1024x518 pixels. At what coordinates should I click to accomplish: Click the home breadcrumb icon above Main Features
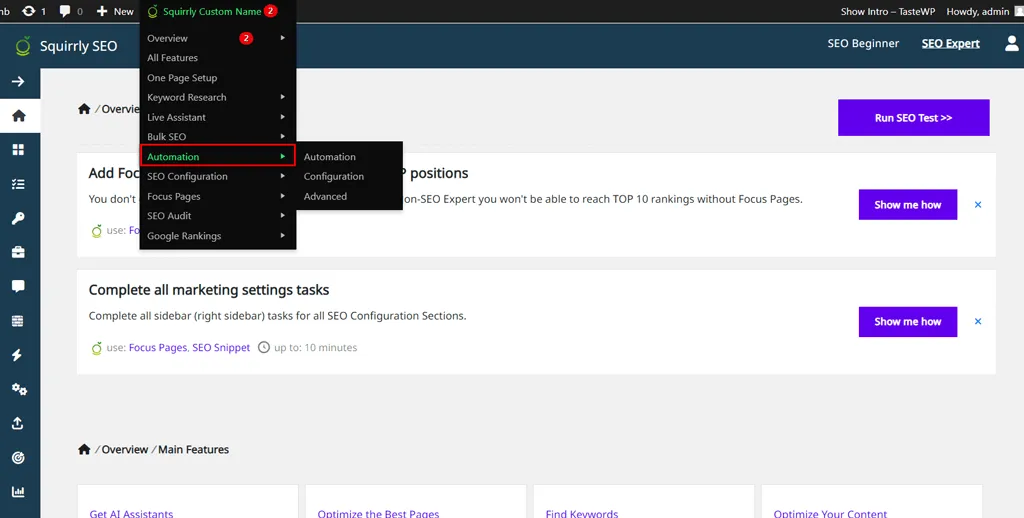84,449
